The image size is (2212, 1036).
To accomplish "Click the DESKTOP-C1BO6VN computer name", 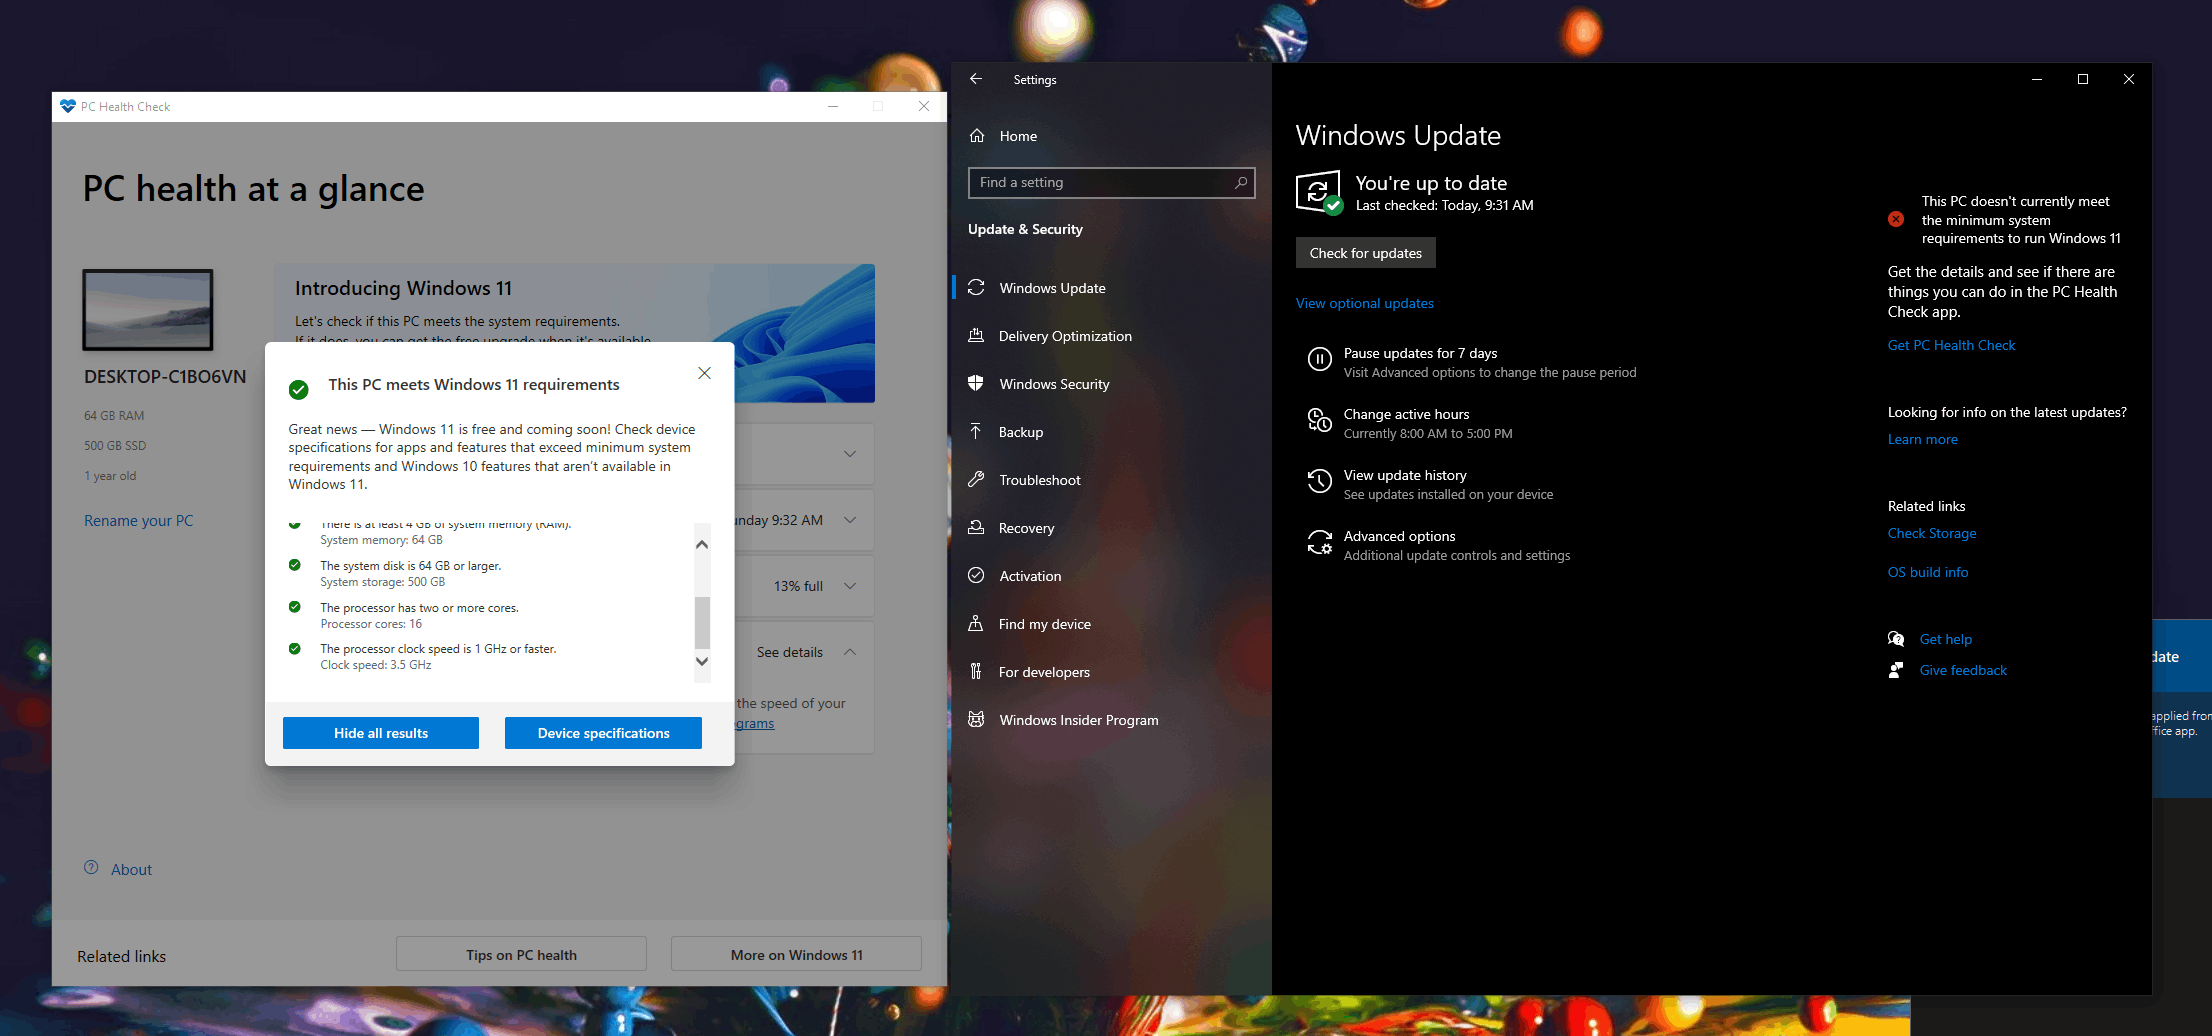I will [x=165, y=377].
